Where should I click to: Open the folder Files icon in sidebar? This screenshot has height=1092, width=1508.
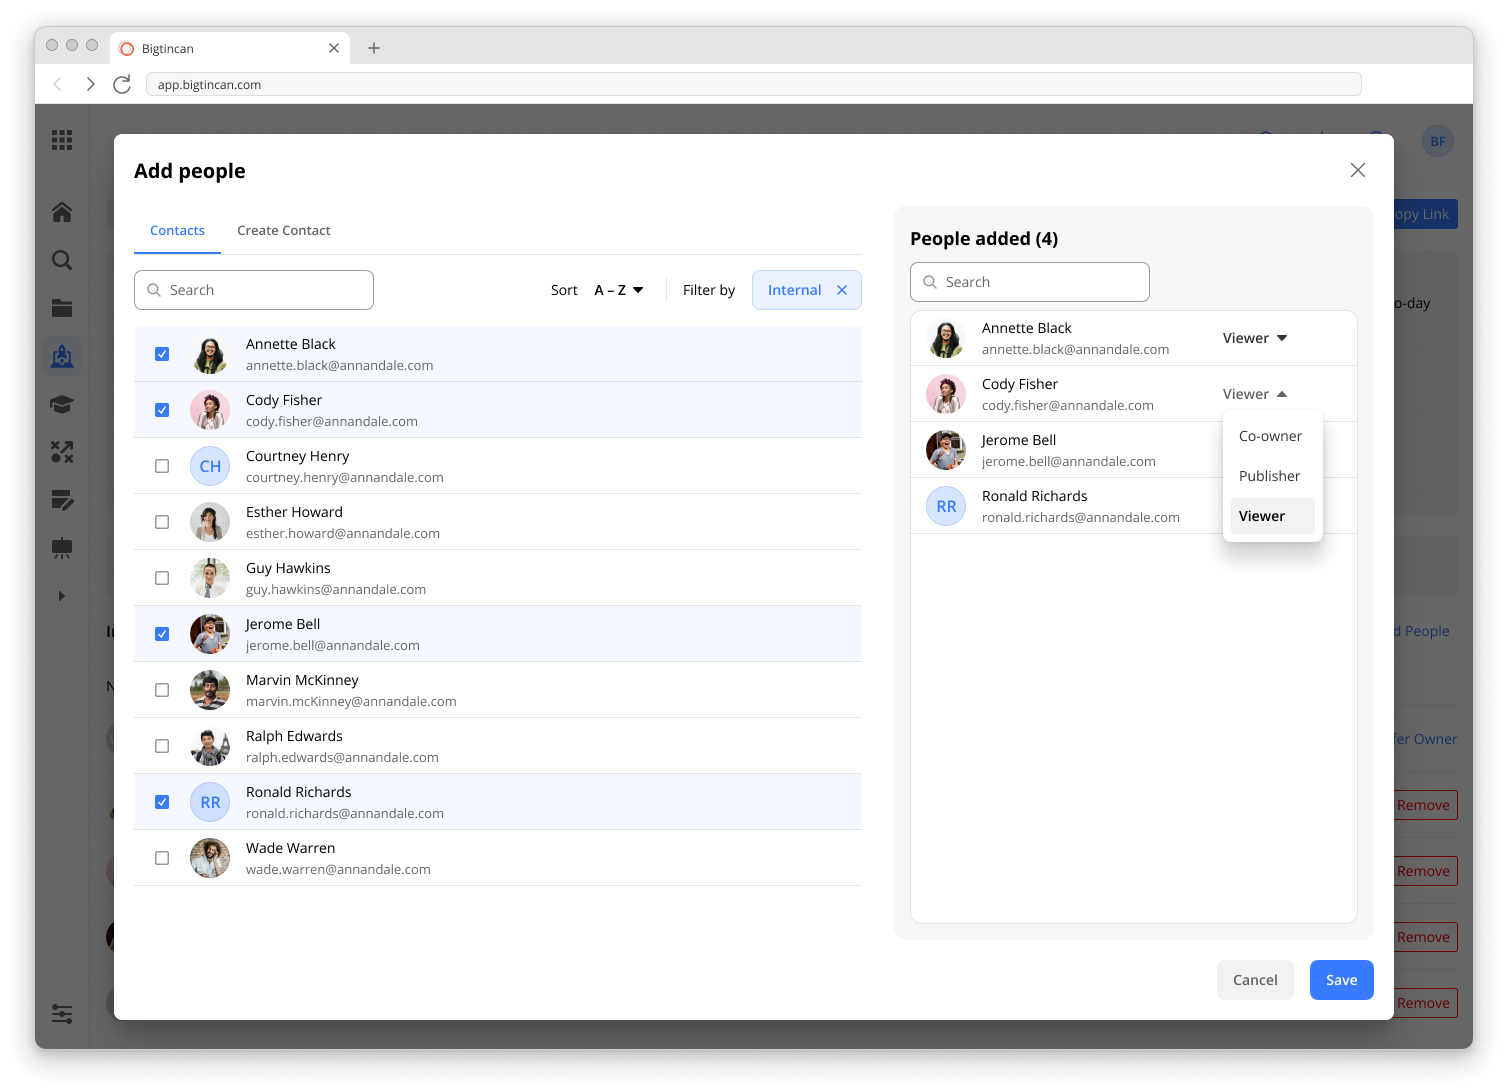pos(62,308)
